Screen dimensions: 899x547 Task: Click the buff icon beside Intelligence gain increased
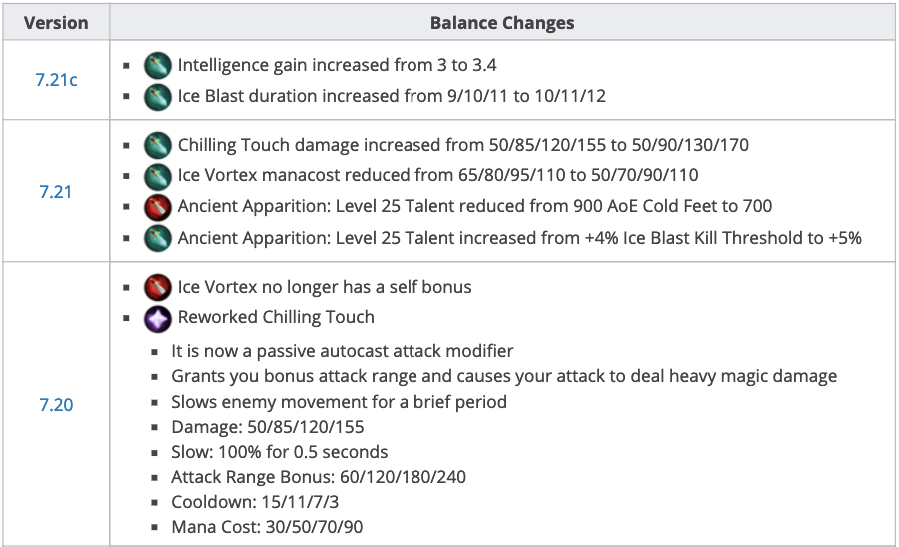pyautogui.click(x=158, y=66)
